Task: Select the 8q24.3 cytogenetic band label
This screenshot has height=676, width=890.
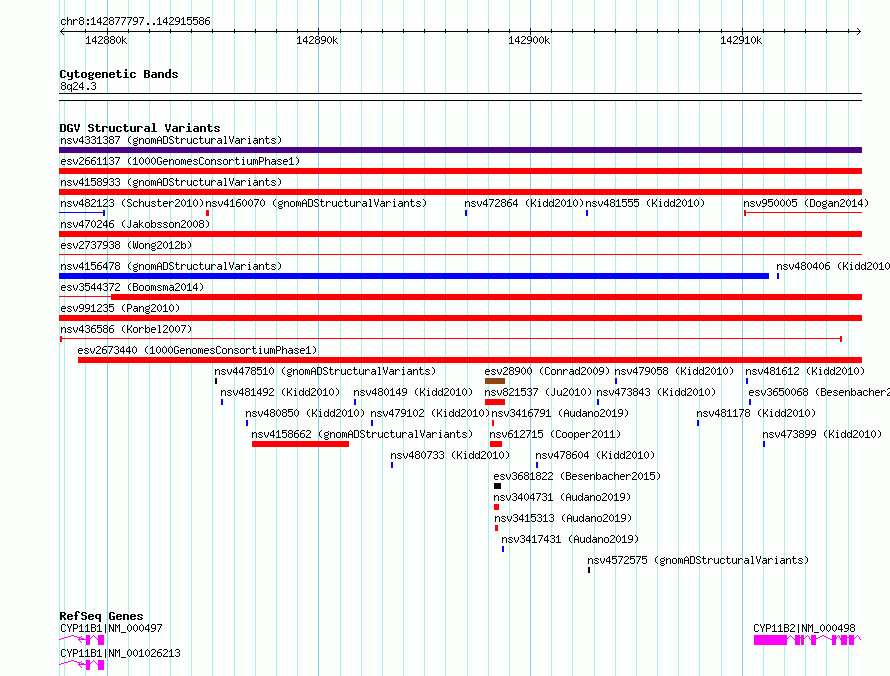Action: coord(78,86)
